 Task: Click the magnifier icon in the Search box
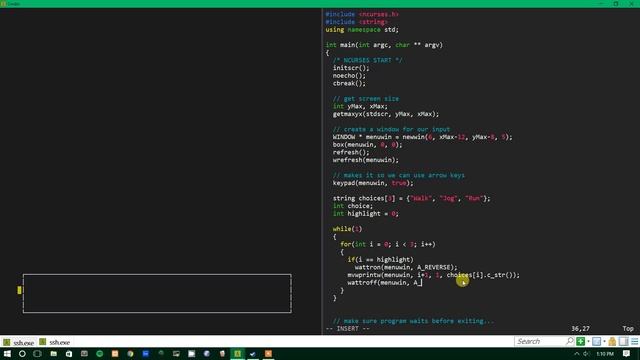tap(569, 341)
